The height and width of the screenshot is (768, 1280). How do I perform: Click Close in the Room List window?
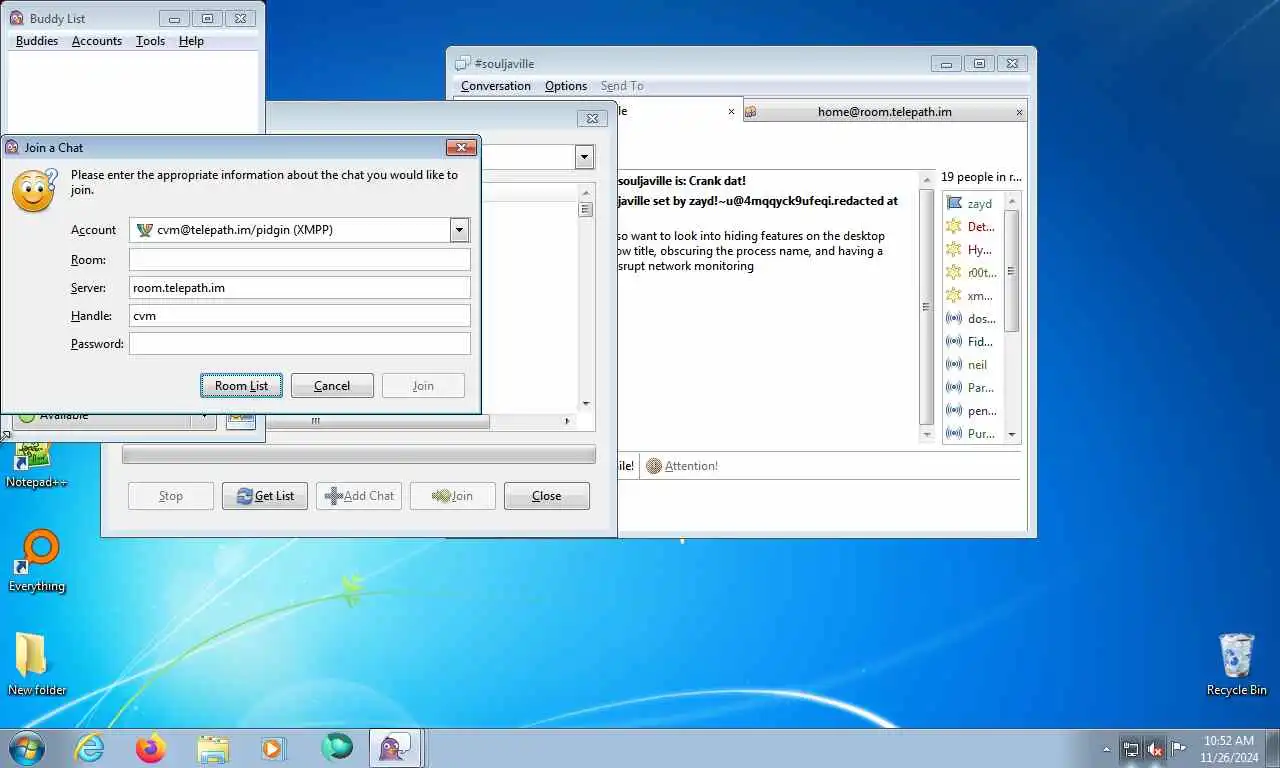click(547, 496)
